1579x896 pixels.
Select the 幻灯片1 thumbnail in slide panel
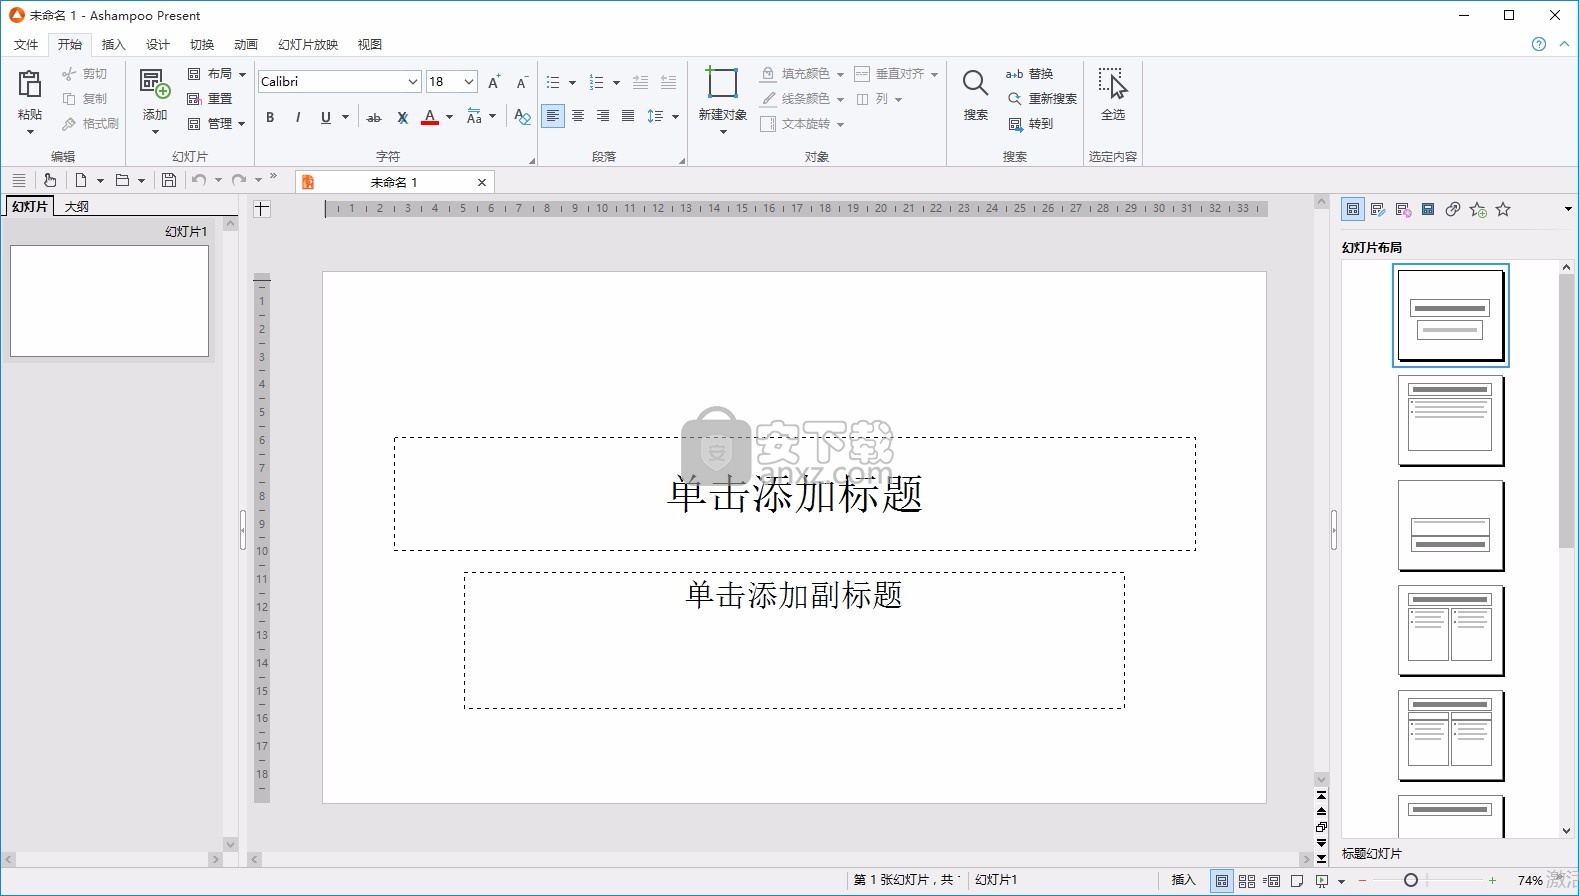[109, 300]
